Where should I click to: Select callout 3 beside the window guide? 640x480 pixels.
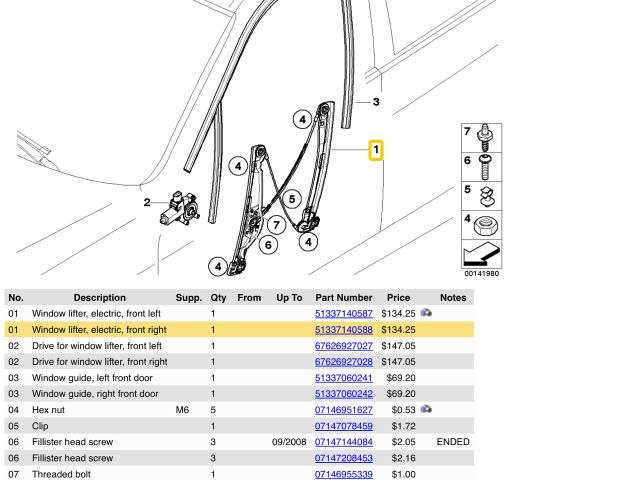click(376, 102)
